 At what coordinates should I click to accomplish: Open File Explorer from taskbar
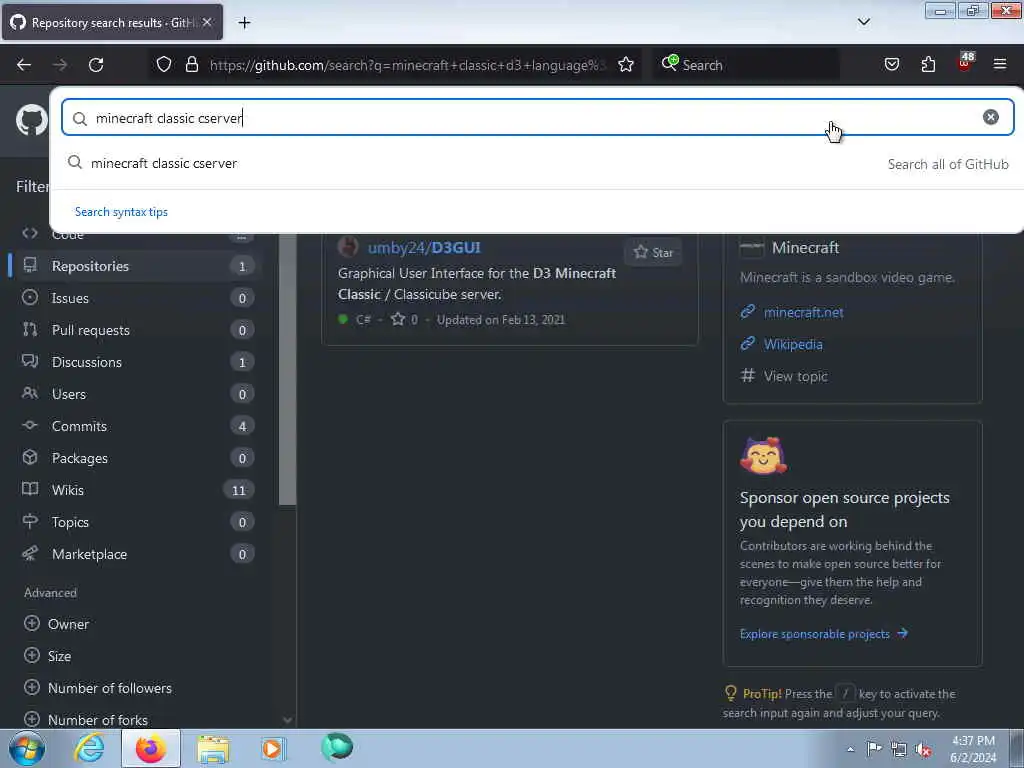pos(214,749)
